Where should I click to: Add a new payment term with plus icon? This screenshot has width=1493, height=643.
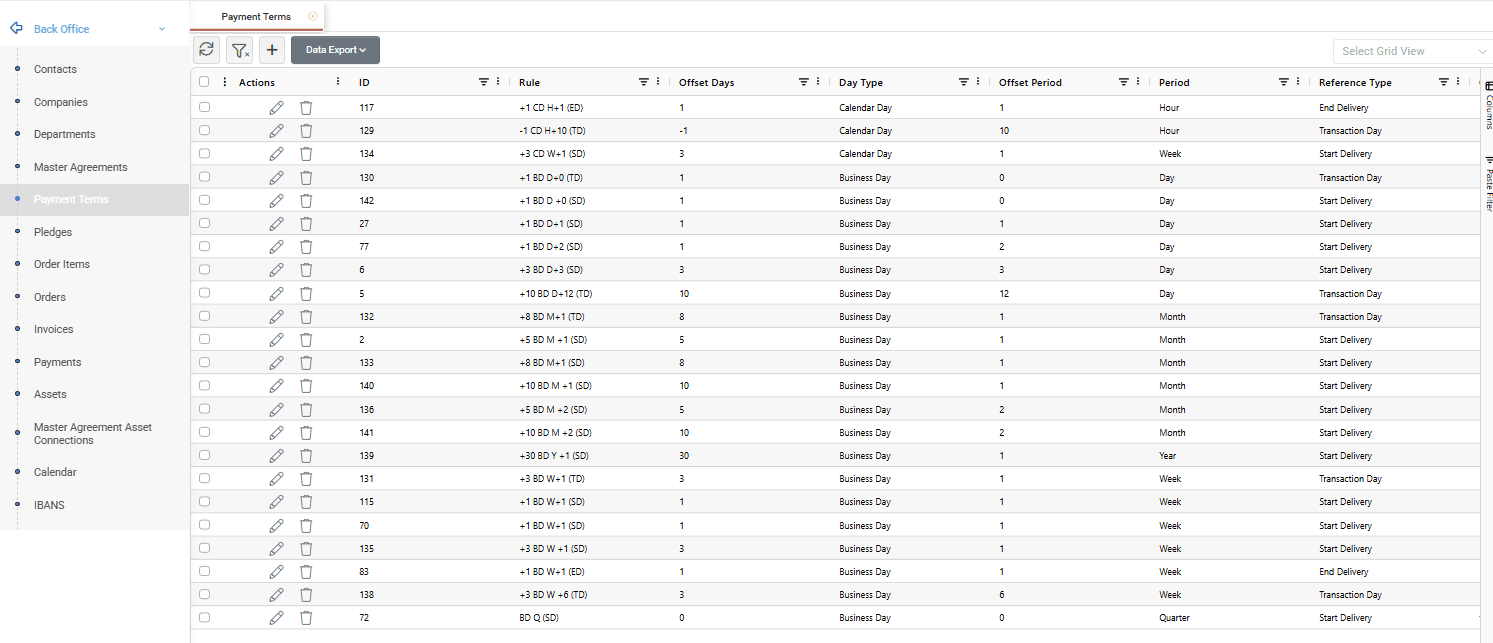coord(272,50)
